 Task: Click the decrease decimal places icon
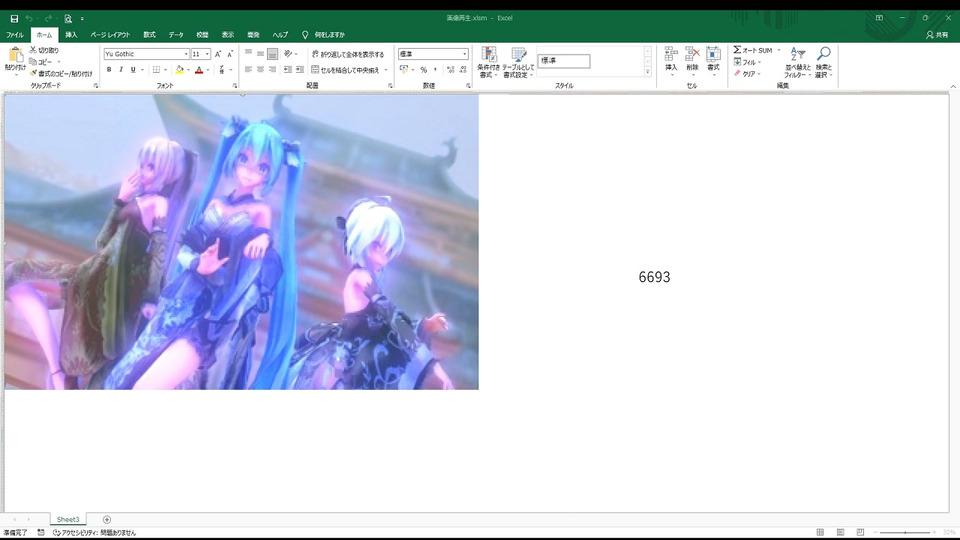click(463, 70)
